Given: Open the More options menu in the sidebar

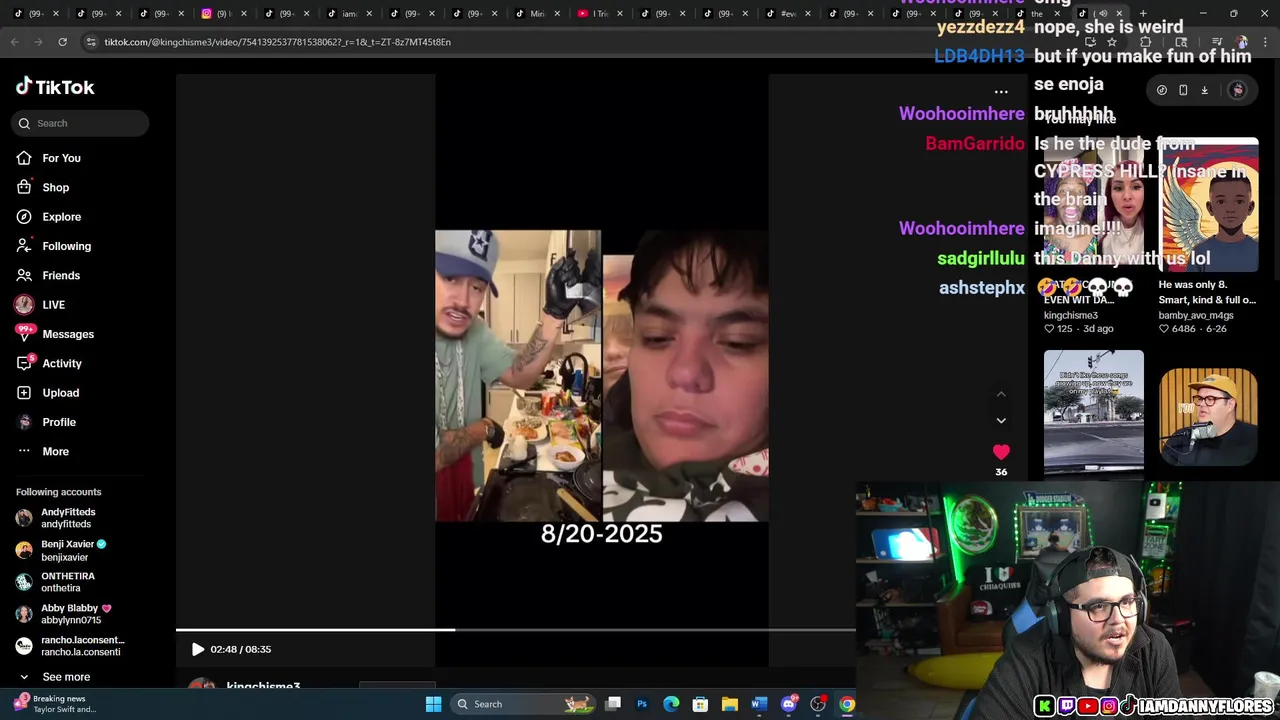Looking at the screenshot, I should 42,451.
